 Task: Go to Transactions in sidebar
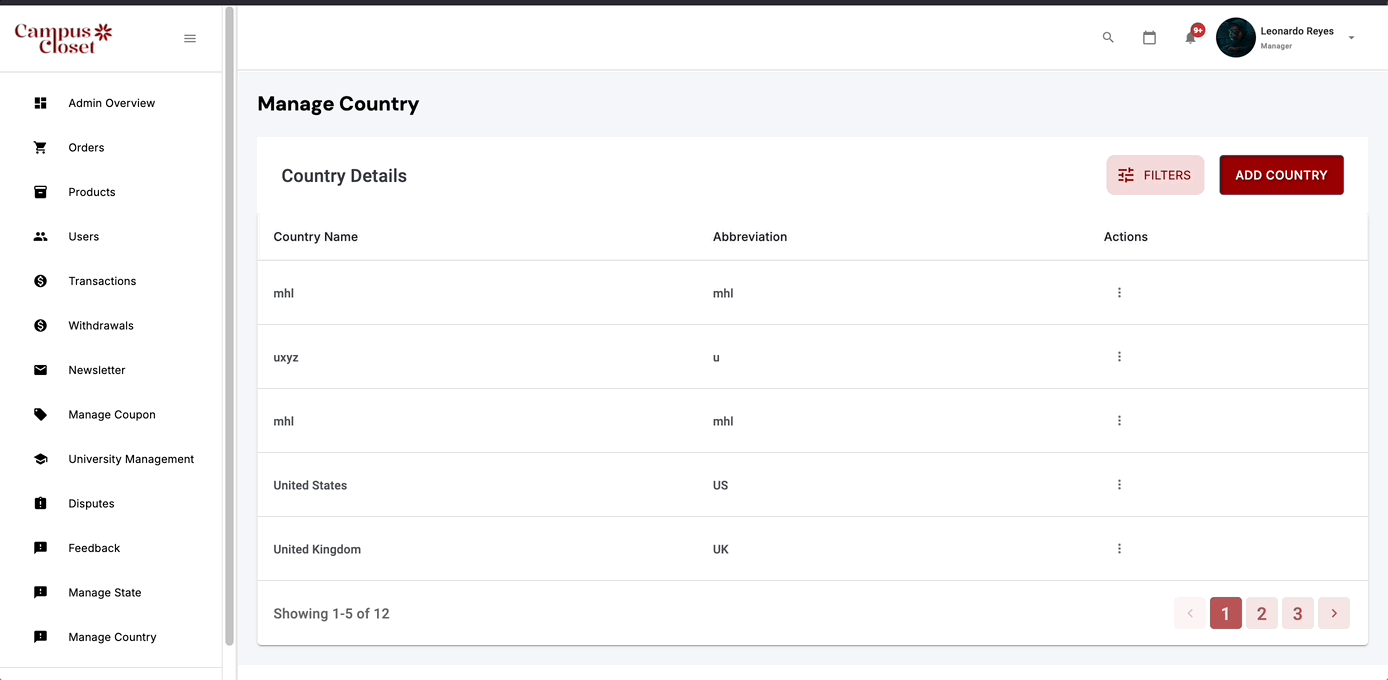point(102,281)
